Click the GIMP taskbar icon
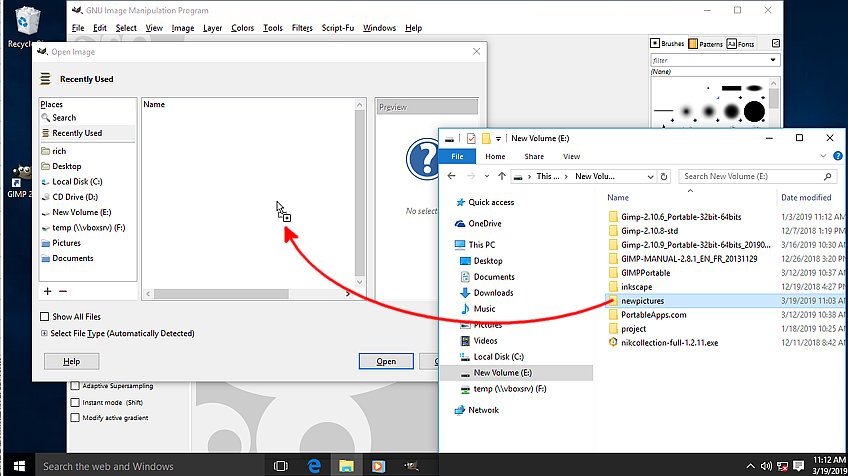This screenshot has height=476, width=848. [411, 466]
